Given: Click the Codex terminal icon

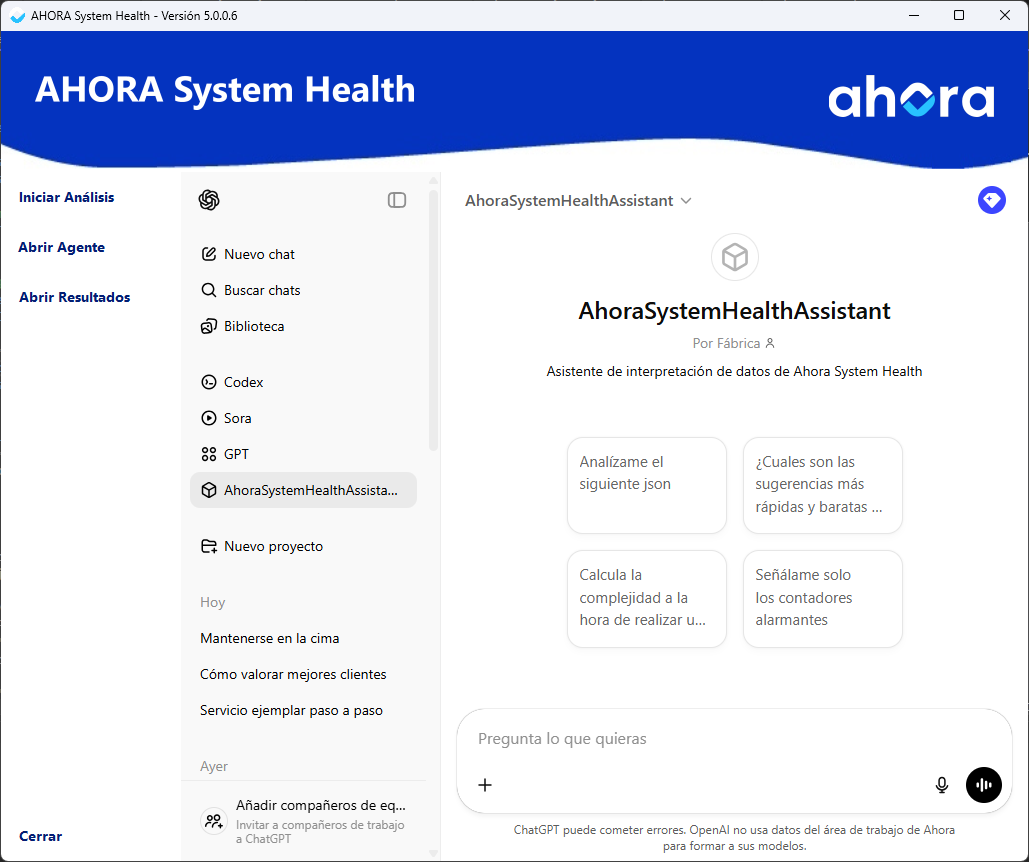Looking at the screenshot, I should 209,382.
